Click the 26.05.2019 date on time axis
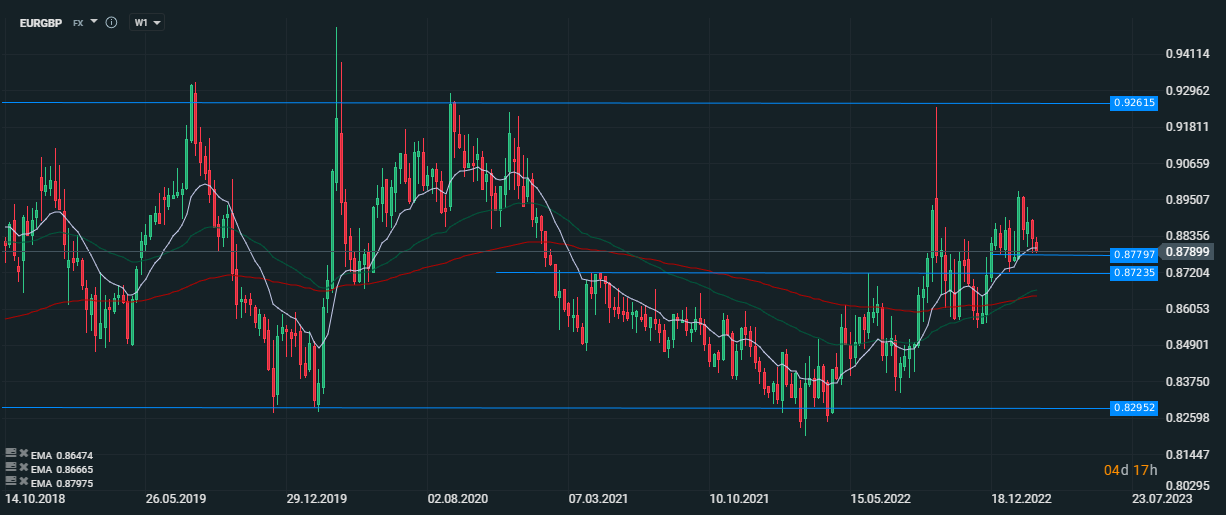1226x515 pixels. 175,497
